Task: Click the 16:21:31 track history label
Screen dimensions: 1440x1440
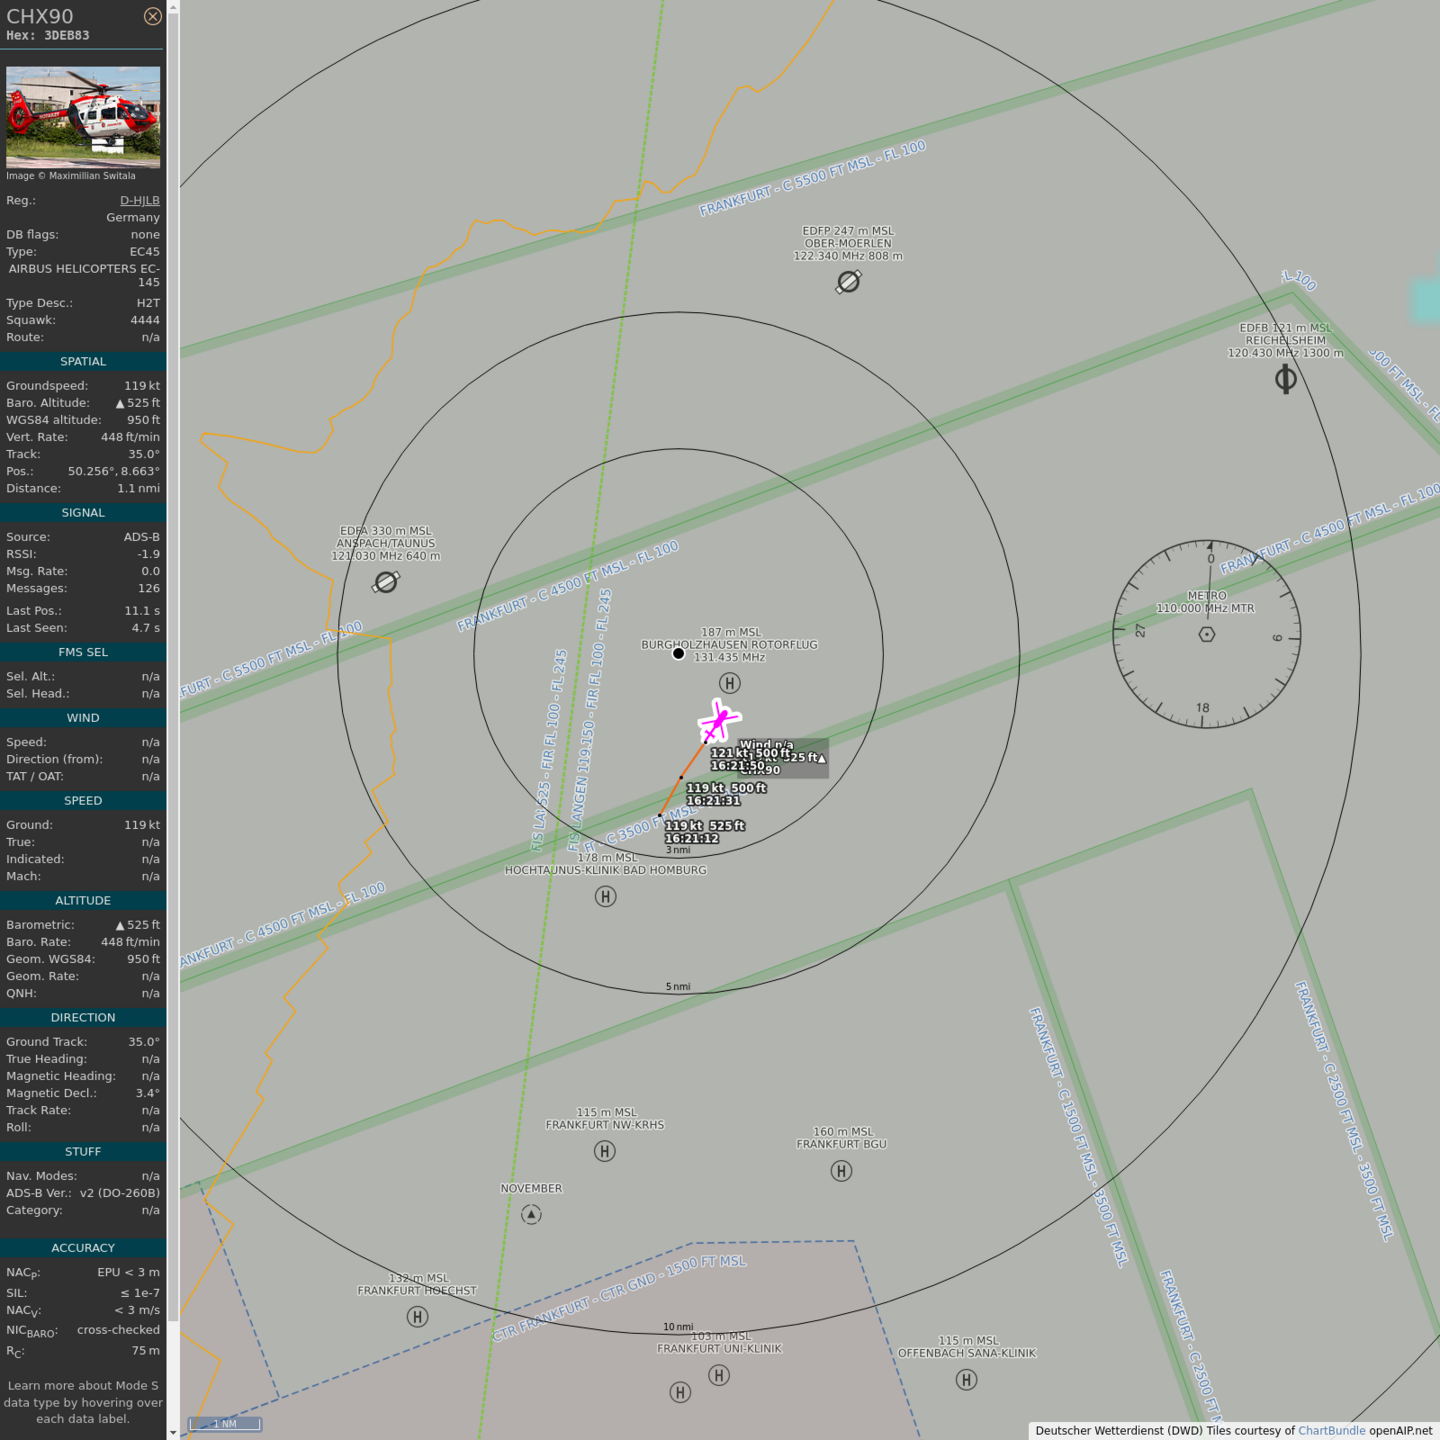Action: point(713,800)
